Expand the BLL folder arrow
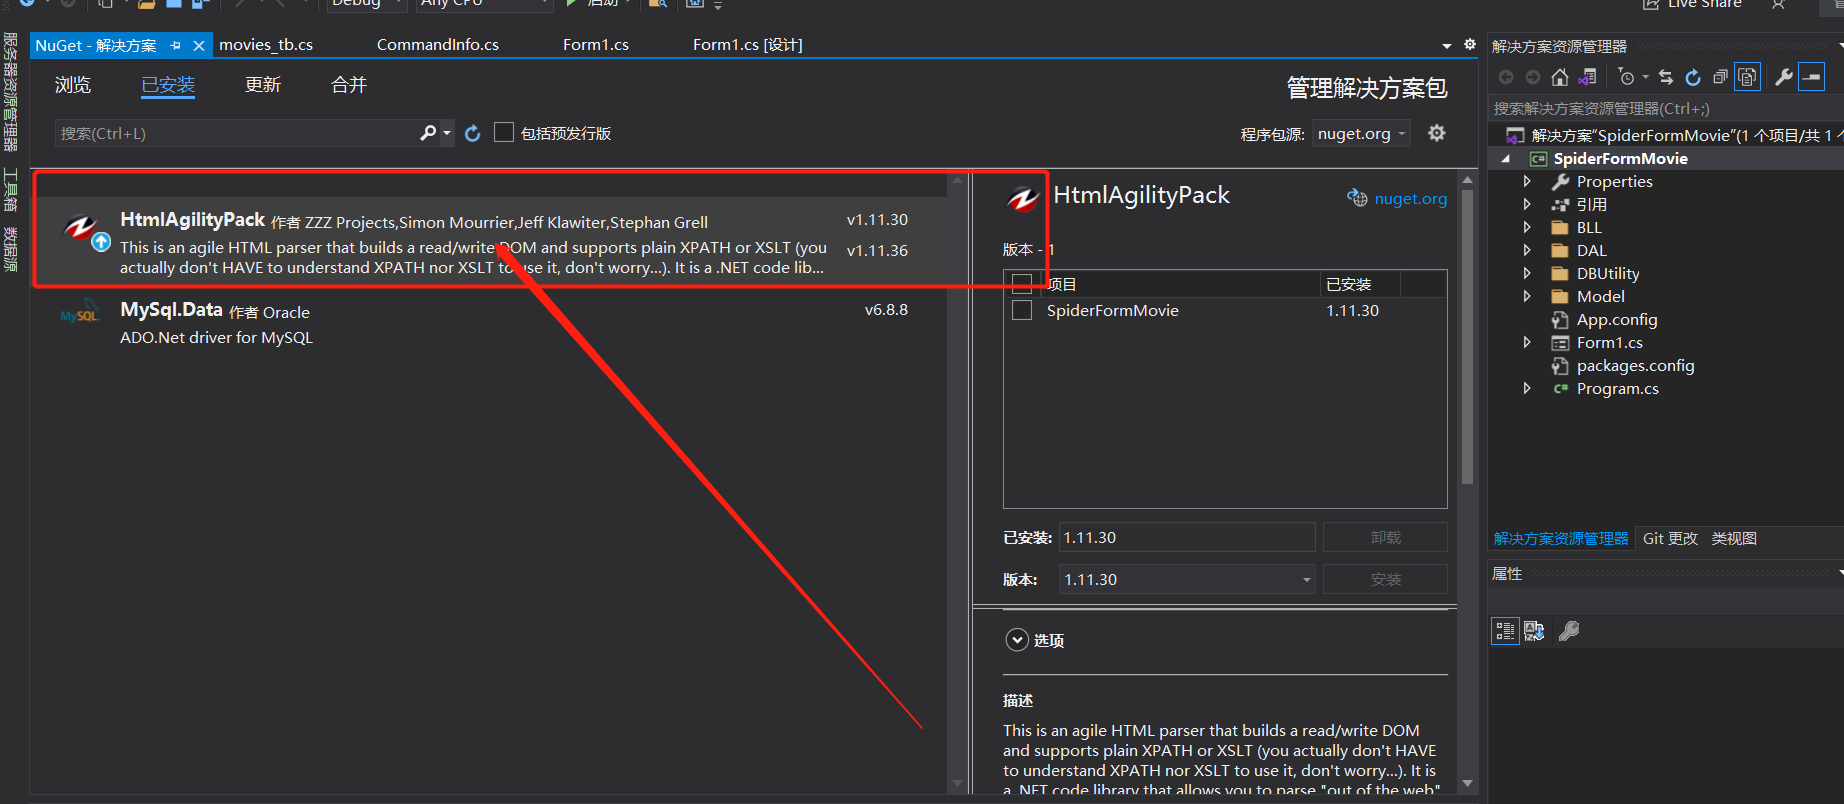Screen dimensions: 1844x804 tap(1527, 227)
